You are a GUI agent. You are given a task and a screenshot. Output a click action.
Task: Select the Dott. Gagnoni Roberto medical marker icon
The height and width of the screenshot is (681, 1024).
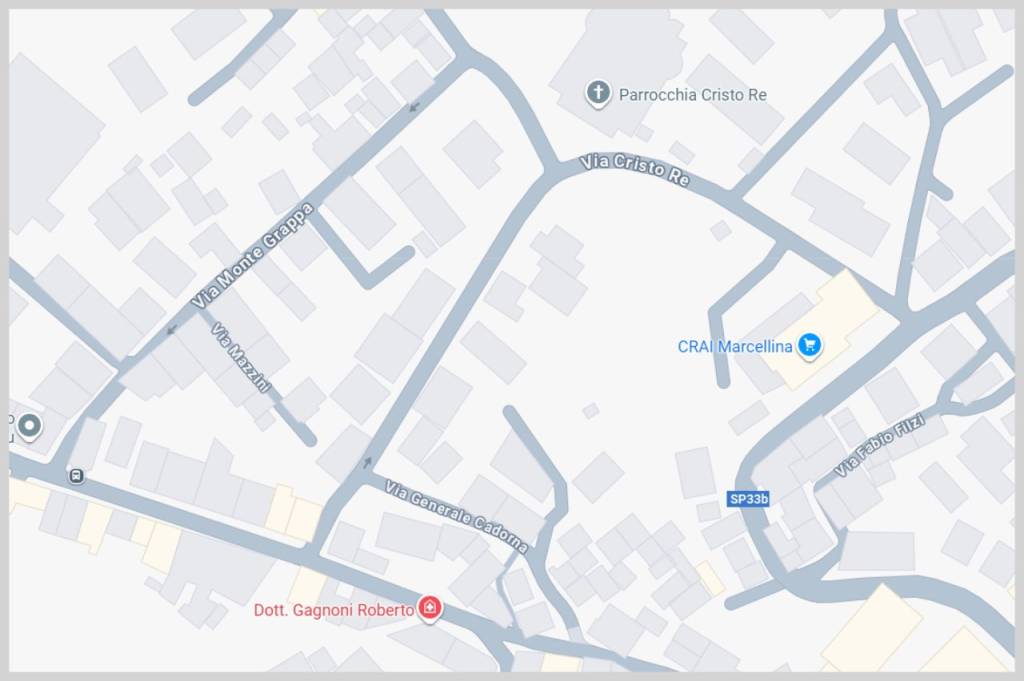coord(429,609)
